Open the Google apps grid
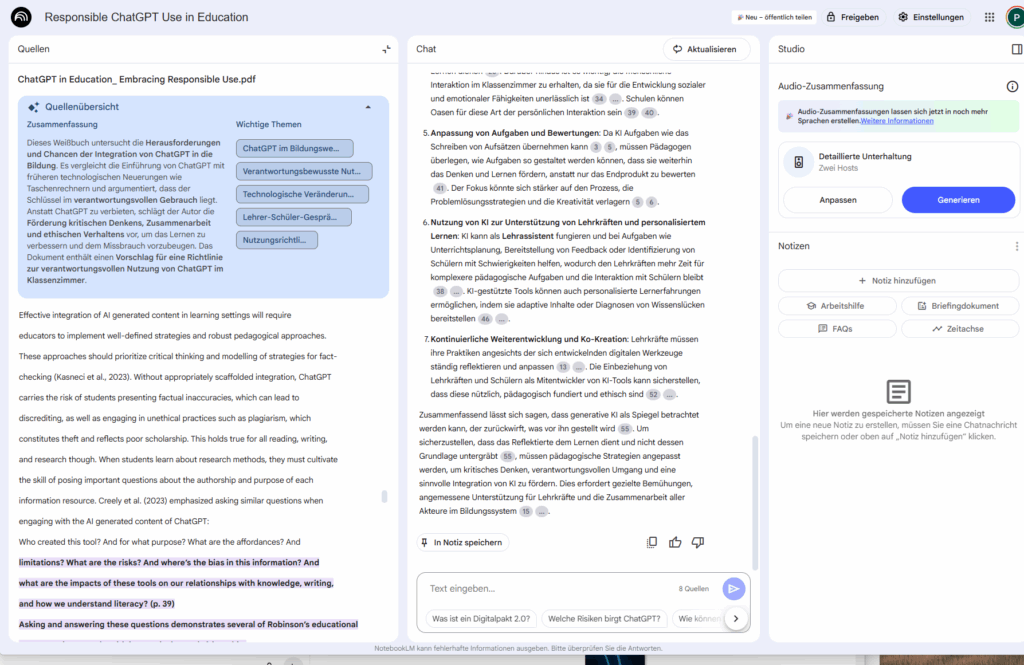 click(989, 18)
